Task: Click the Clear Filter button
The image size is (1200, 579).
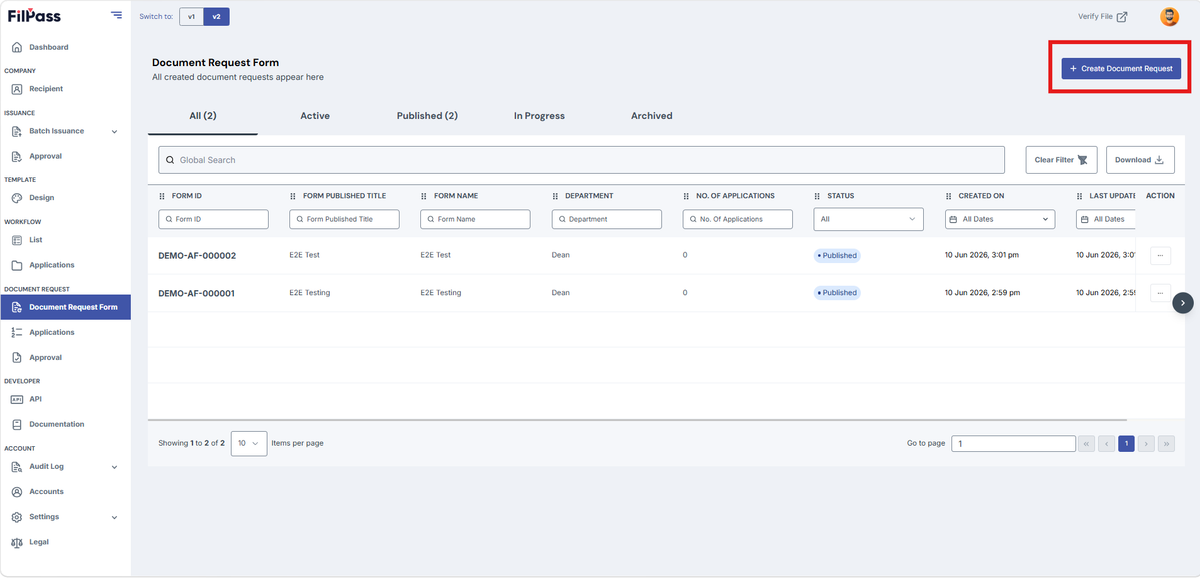Action: (1061, 160)
